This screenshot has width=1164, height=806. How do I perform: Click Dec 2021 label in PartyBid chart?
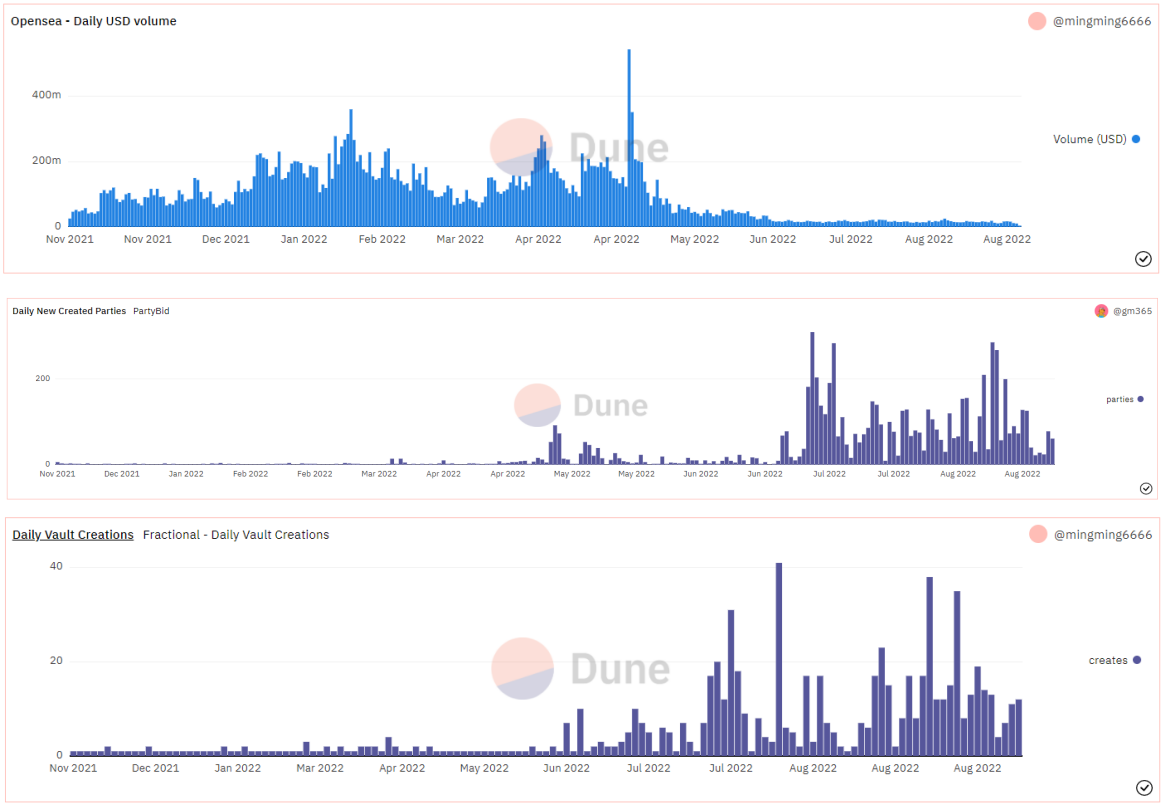tap(122, 474)
